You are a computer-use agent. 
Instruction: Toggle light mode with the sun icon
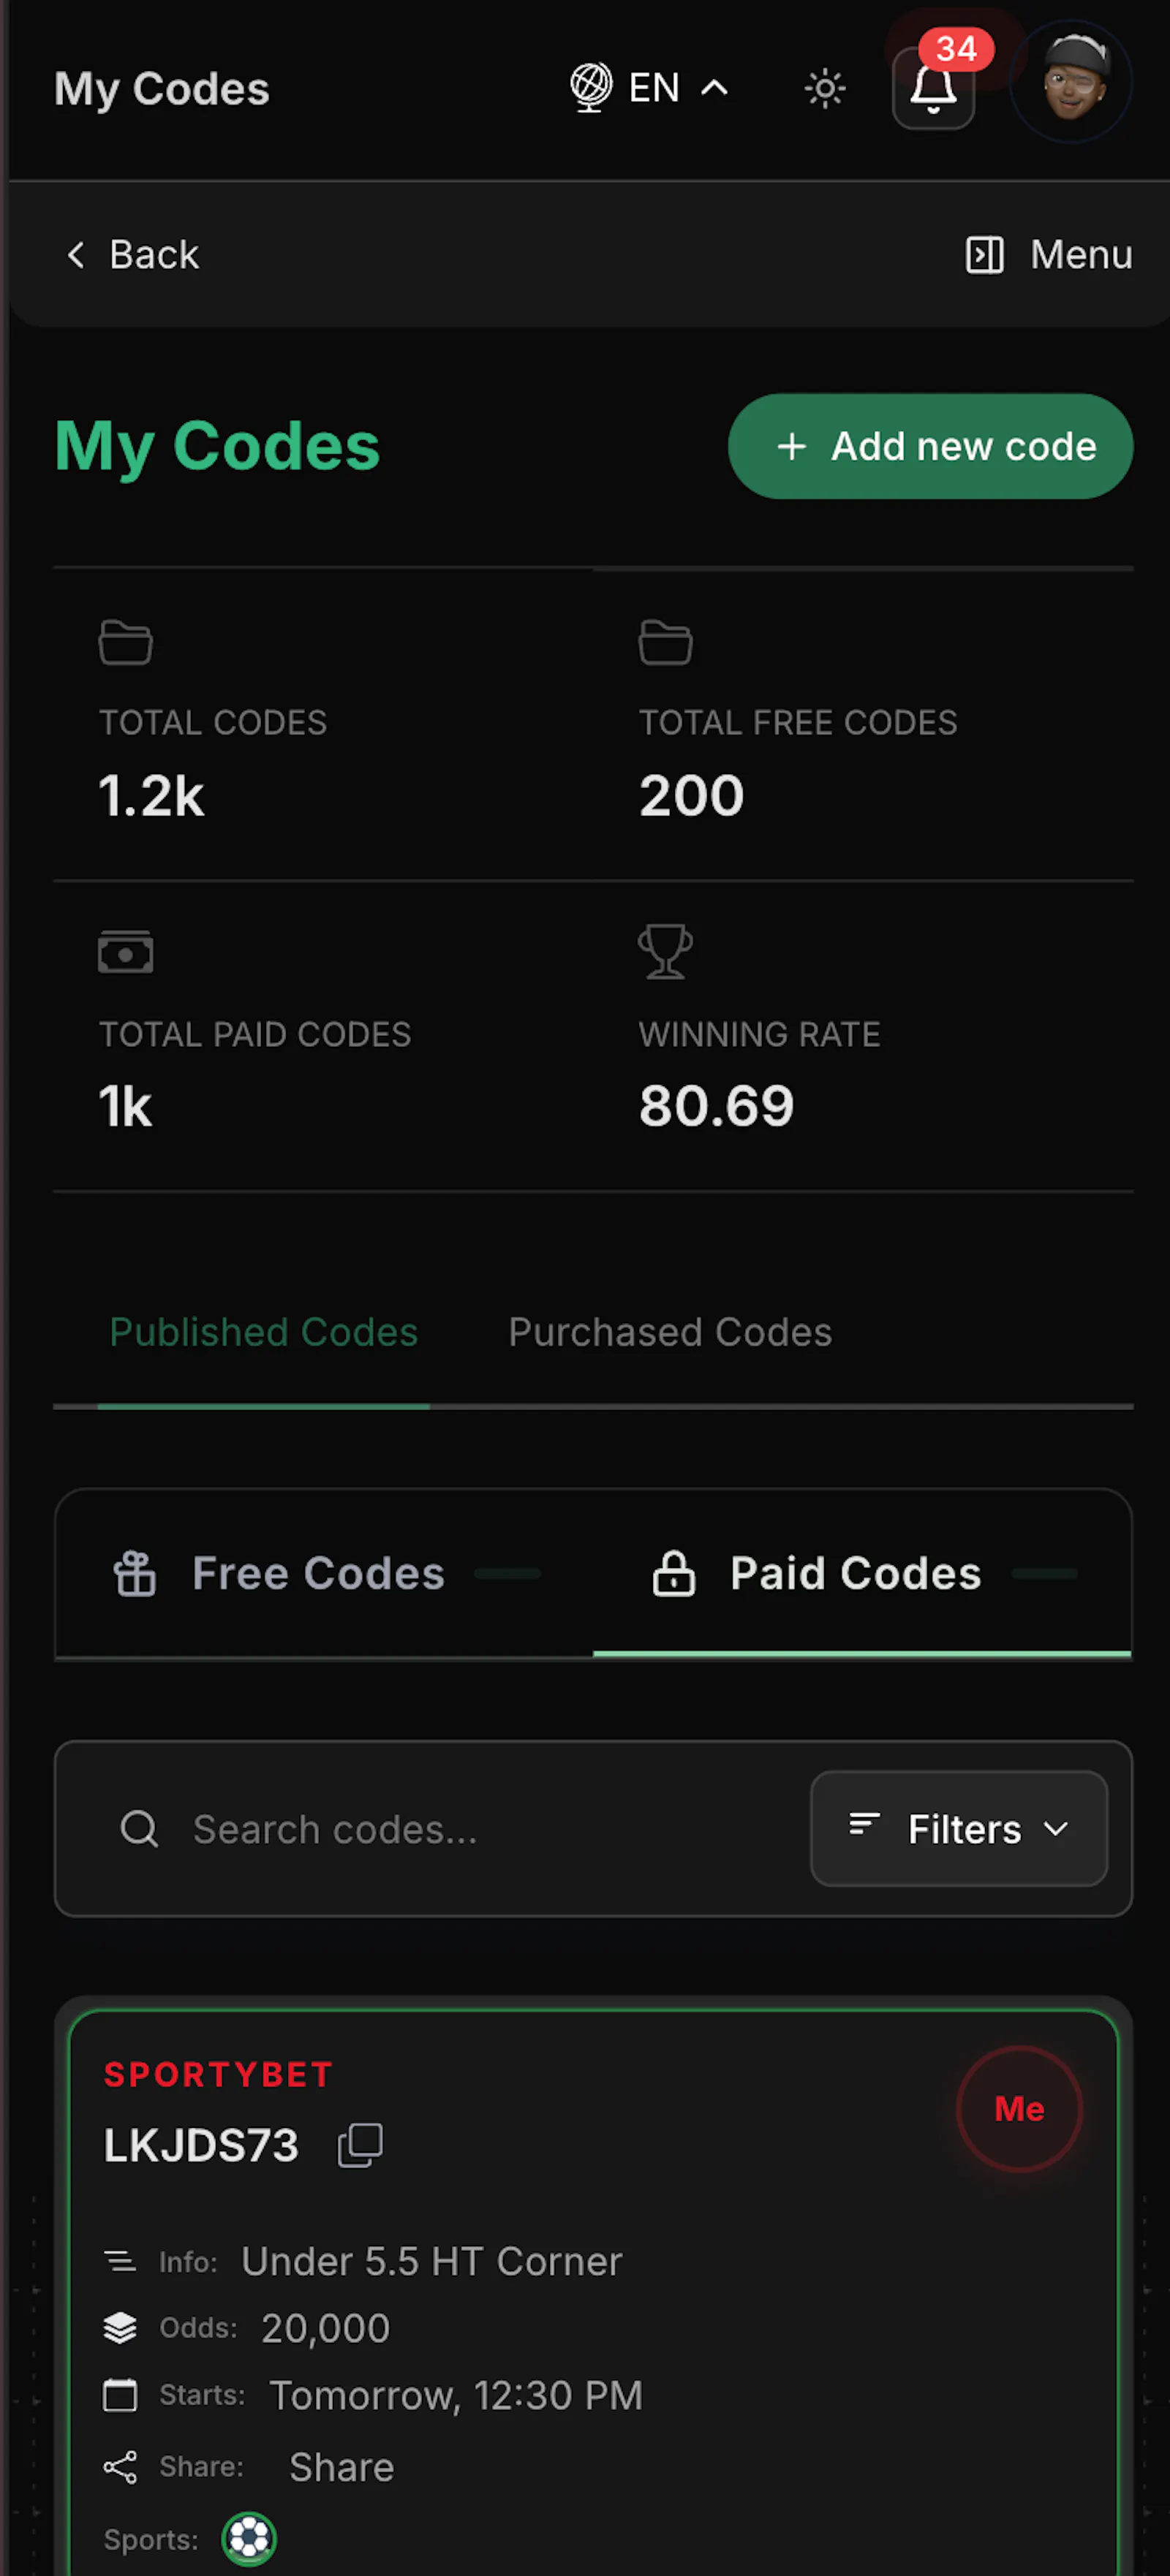pyautogui.click(x=824, y=88)
